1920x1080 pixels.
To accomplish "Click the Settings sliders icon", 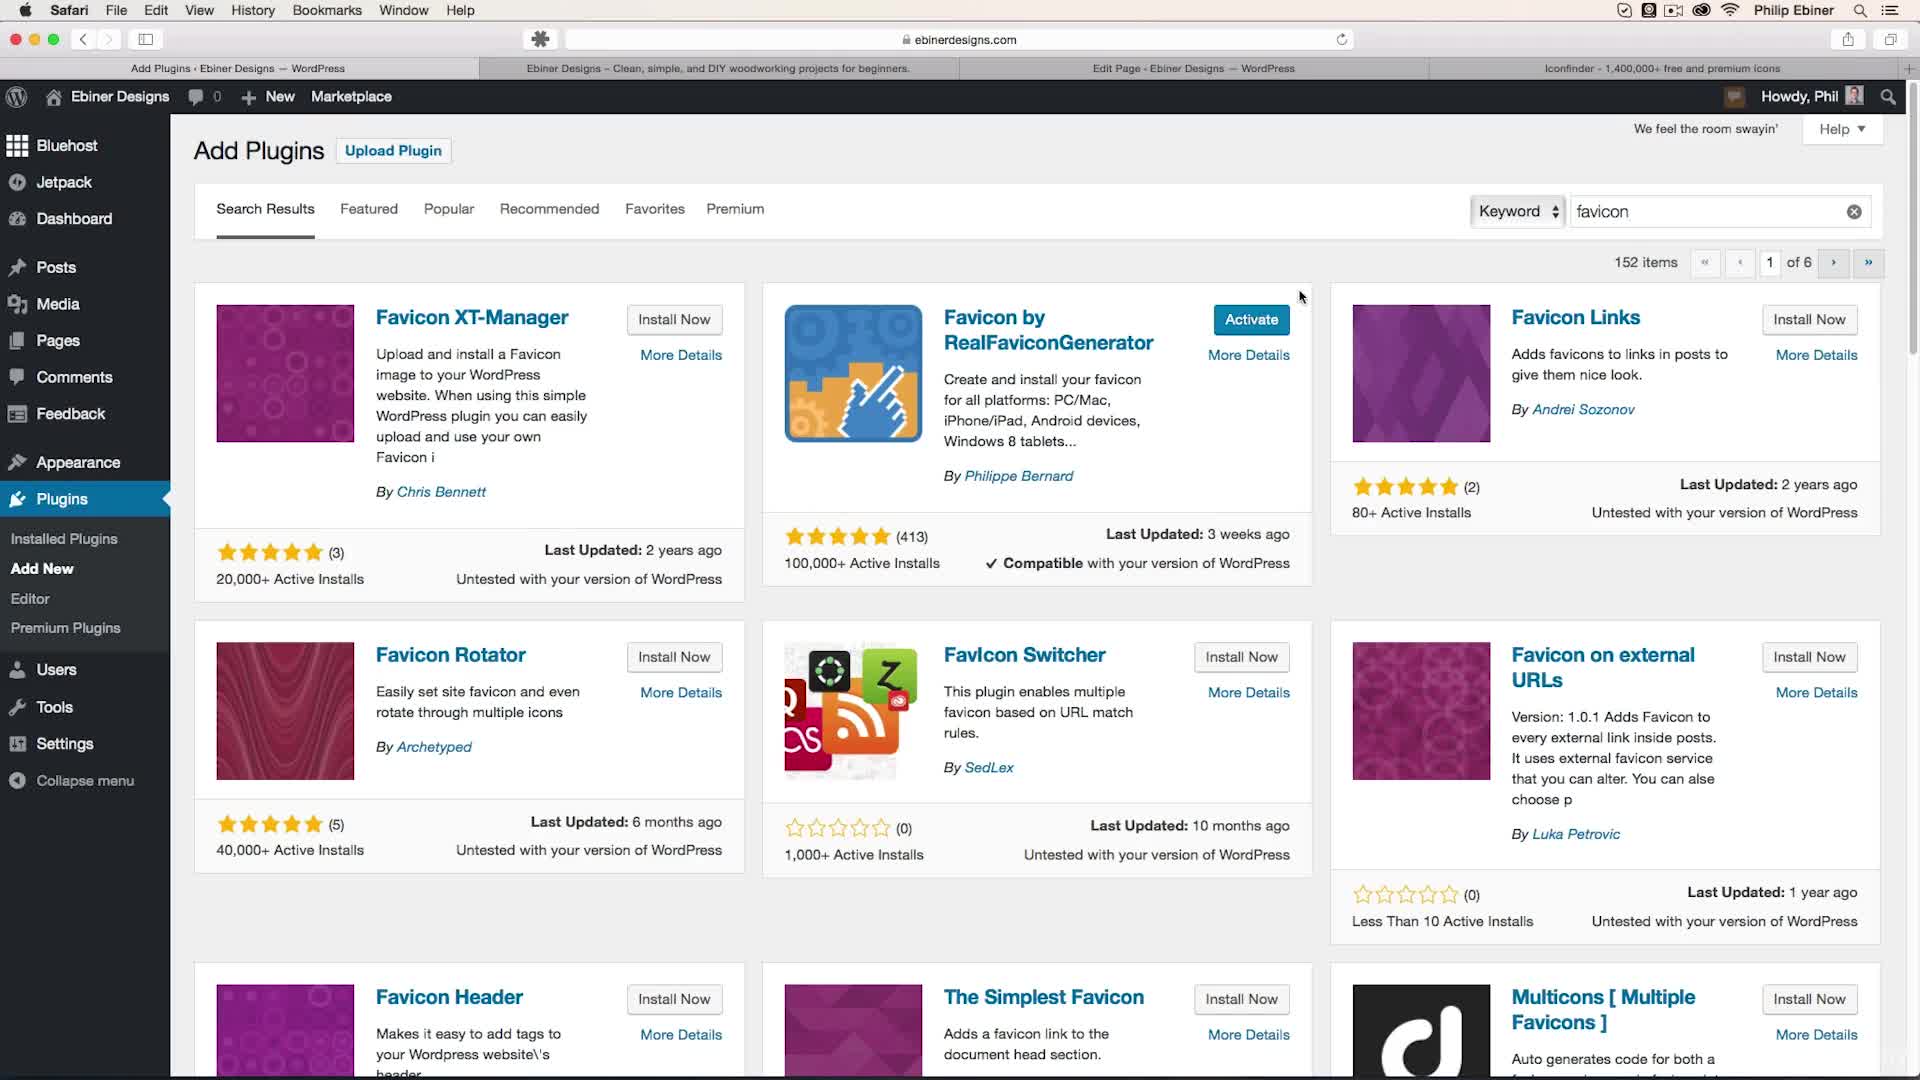I will [17, 744].
